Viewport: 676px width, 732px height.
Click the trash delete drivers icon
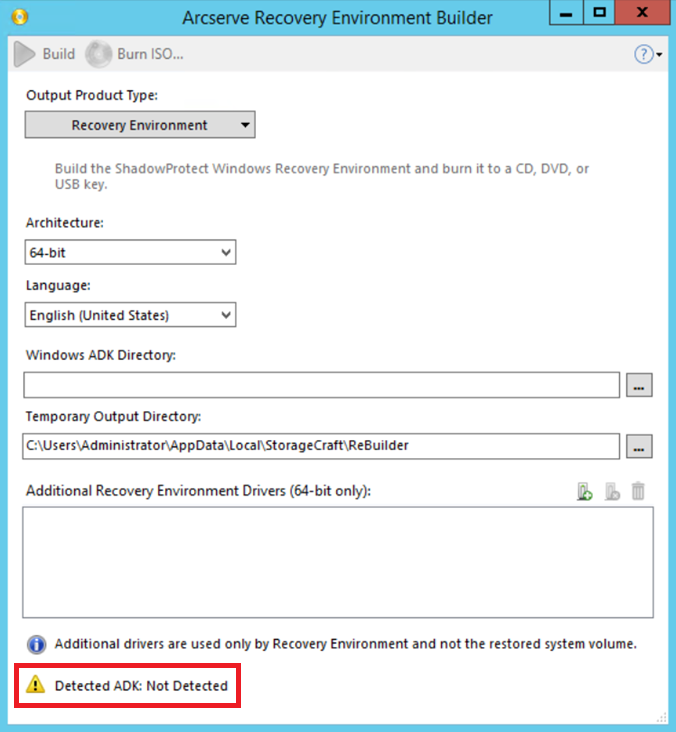point(638,492)
